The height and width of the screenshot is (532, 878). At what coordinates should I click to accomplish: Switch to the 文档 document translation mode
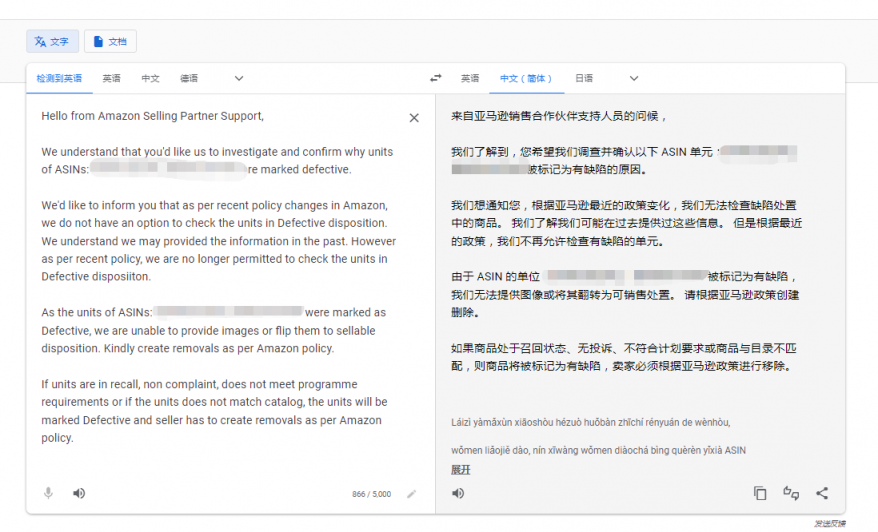pyautogui.click(x=110, y=41)
